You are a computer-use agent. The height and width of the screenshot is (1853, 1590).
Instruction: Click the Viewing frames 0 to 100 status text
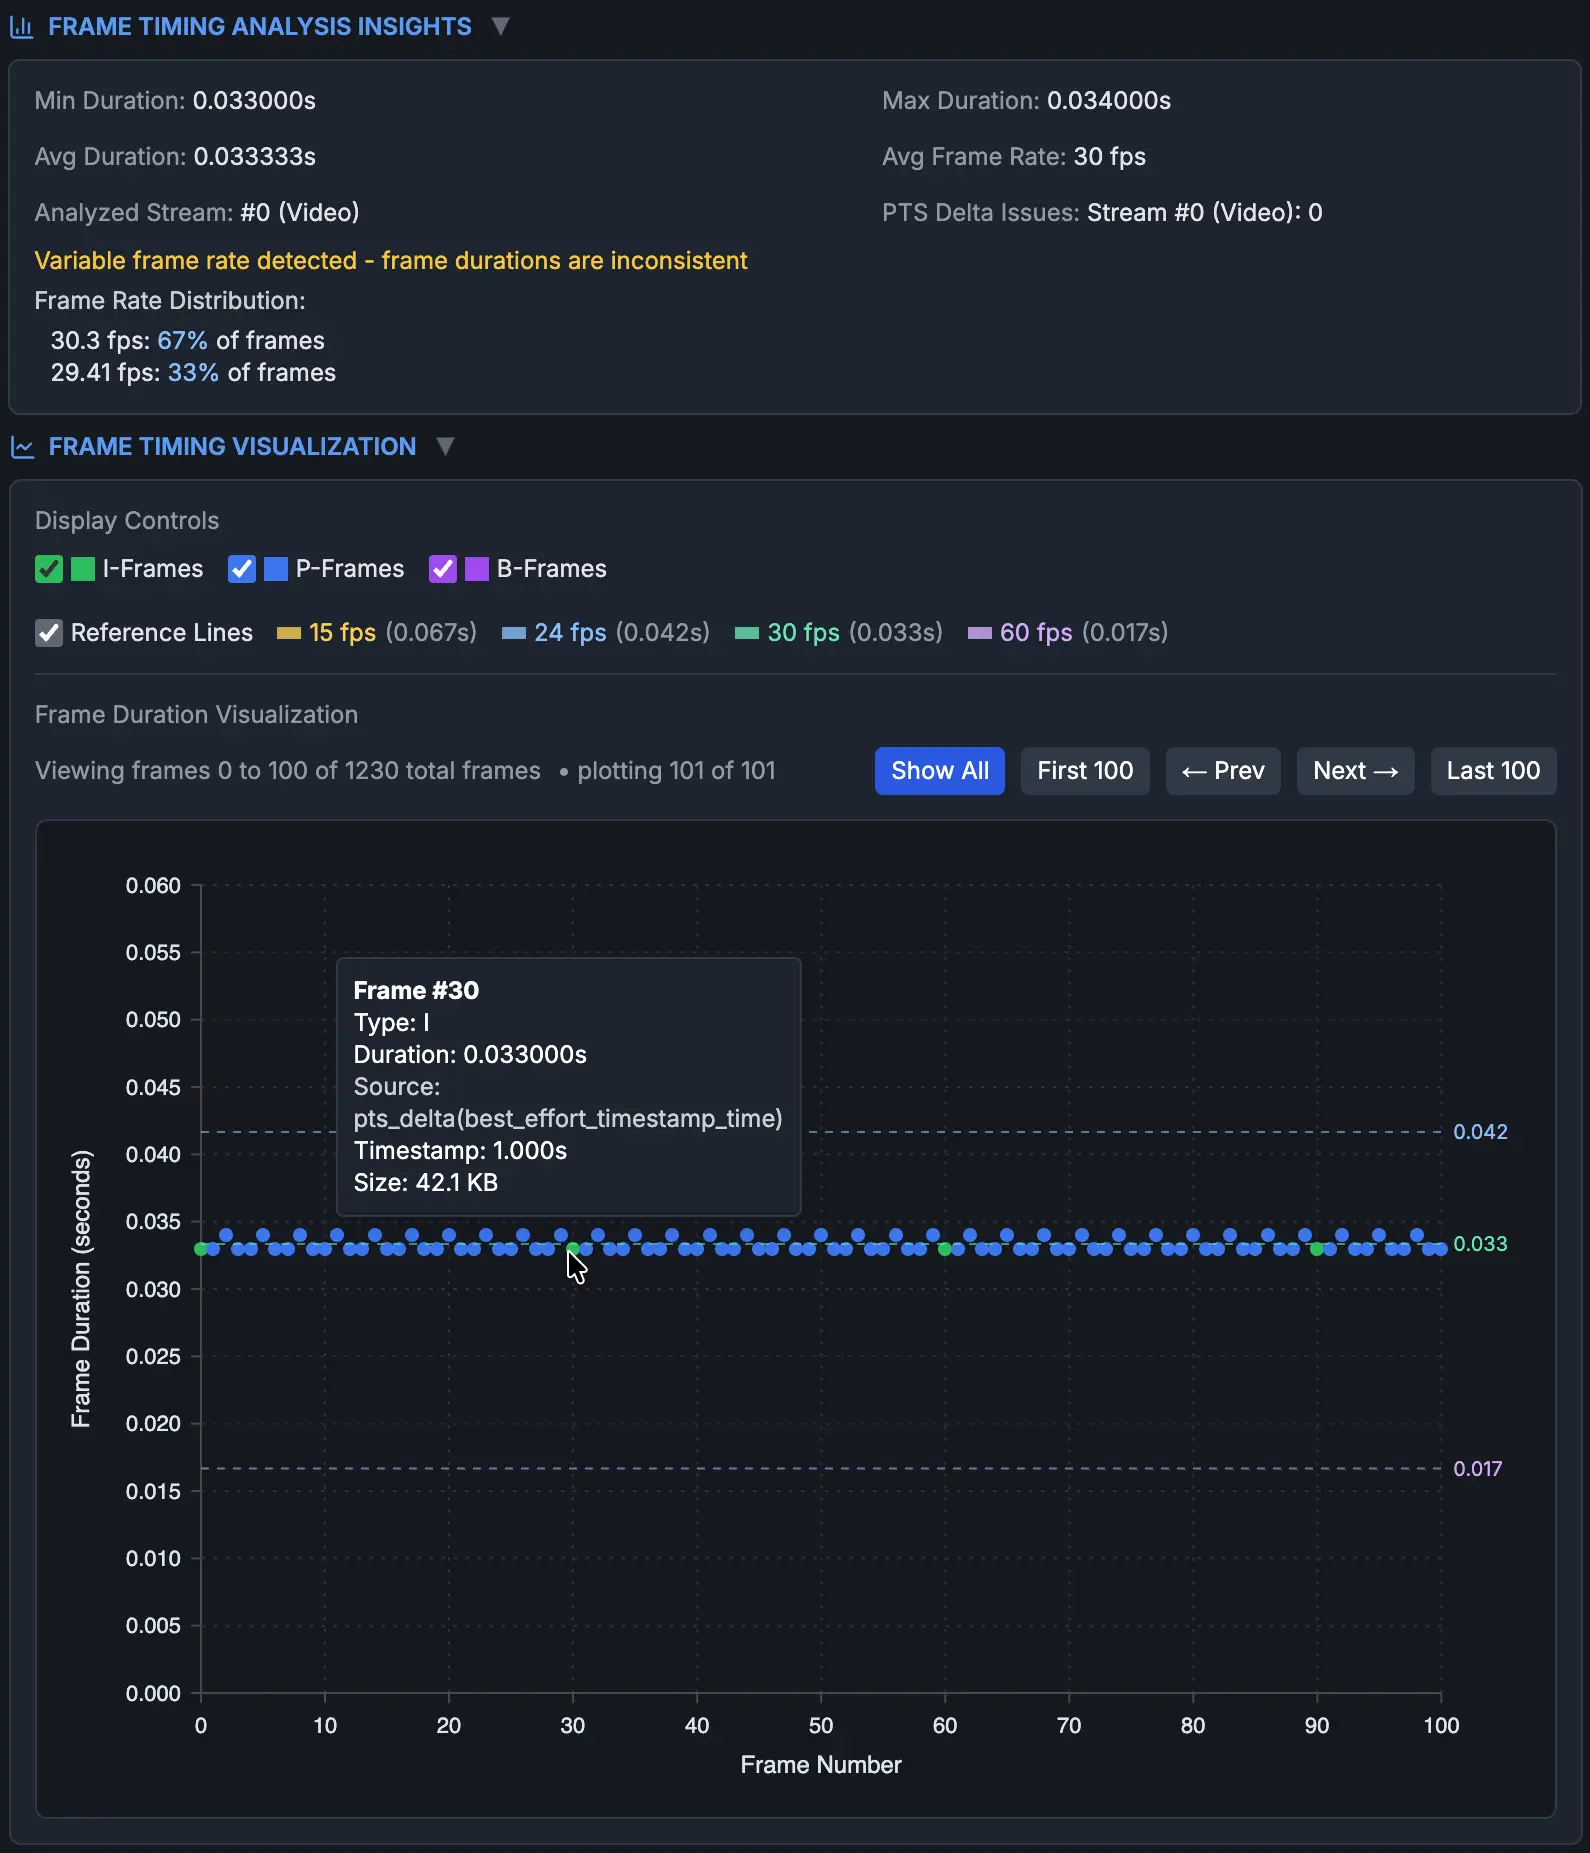tap(288, 771)
